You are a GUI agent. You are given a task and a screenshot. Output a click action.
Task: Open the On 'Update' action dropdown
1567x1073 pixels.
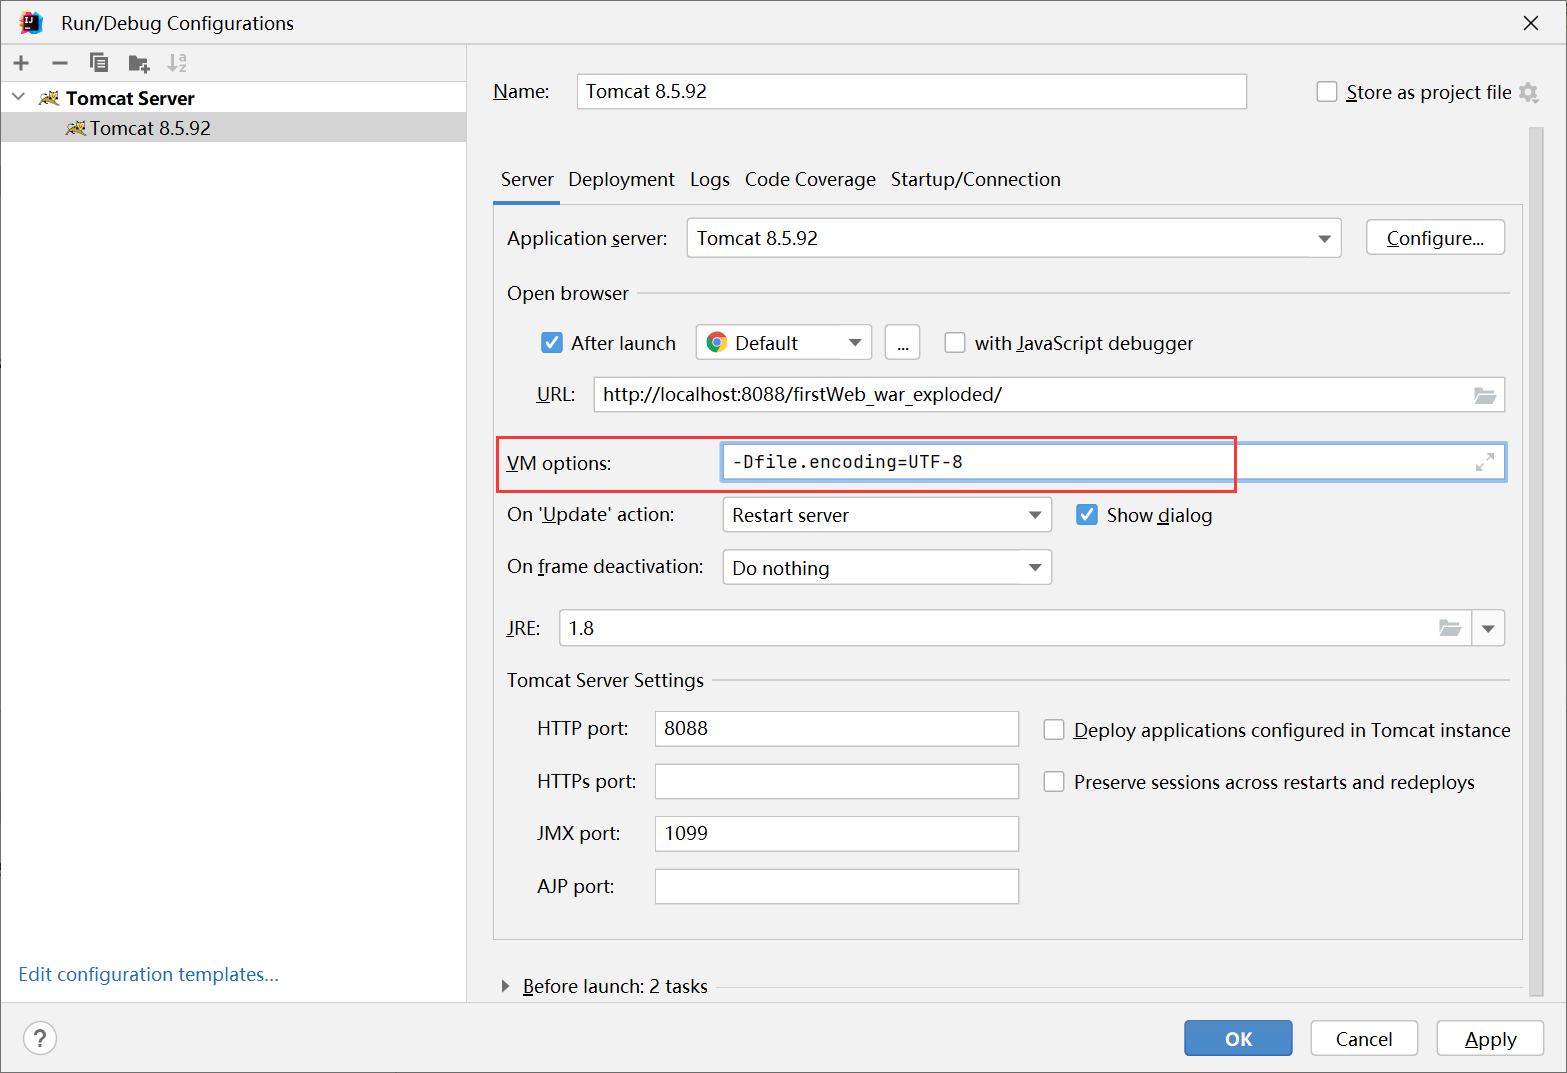pyautogui.click(x=1035, y=515)
